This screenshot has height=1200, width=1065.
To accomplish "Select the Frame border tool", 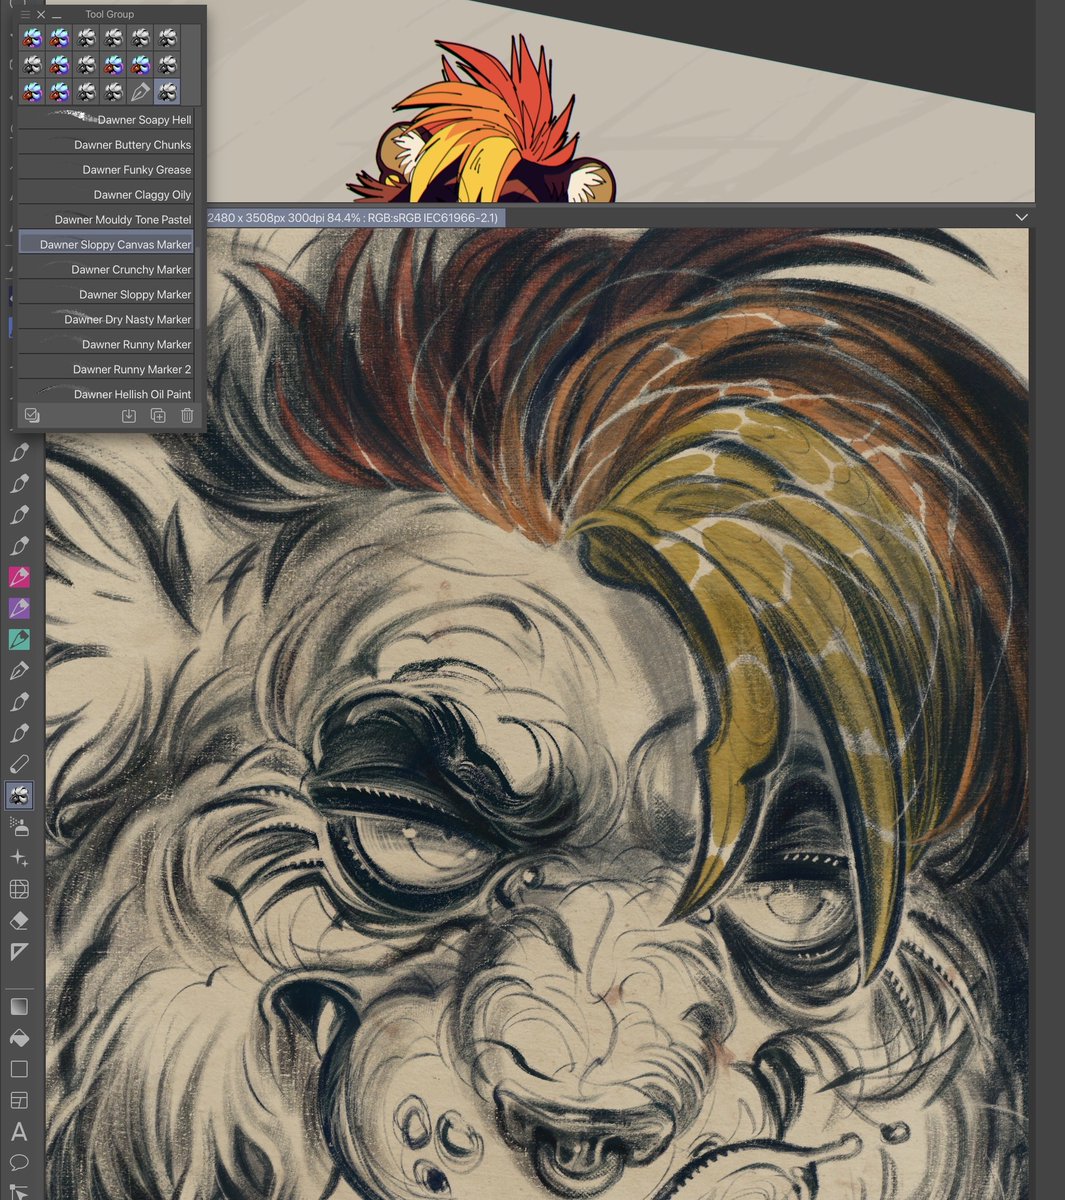I will coord(19,1101).
